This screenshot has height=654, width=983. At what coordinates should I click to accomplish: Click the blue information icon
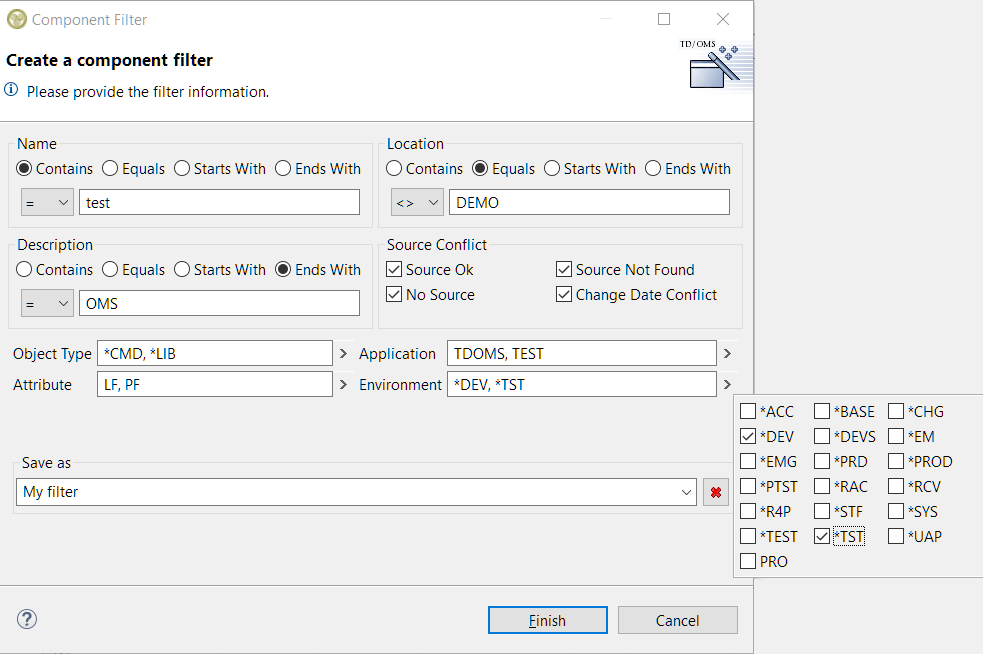(x=12, y=91)
